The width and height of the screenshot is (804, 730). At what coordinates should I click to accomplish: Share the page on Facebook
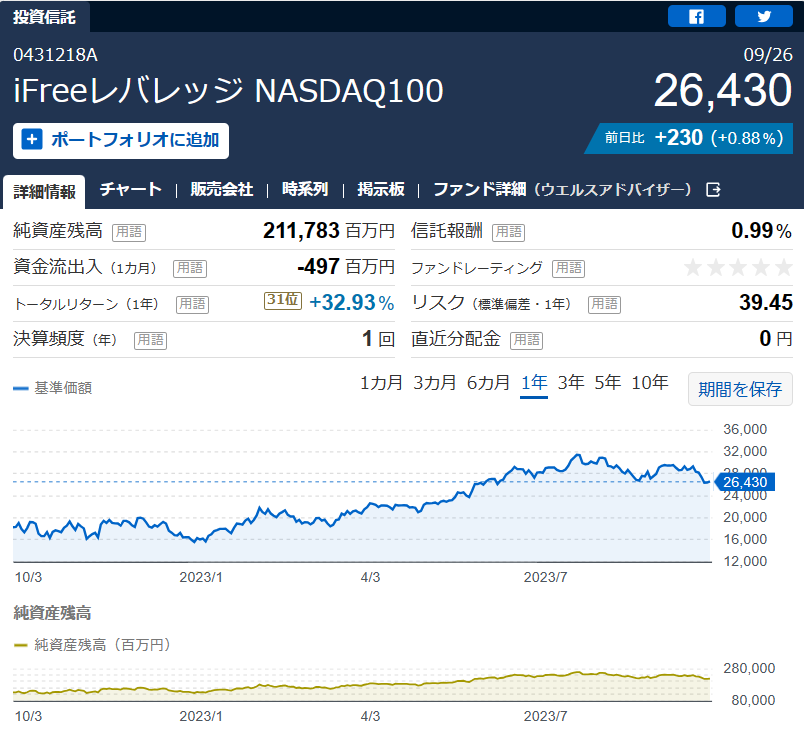[x=696, y=16]
